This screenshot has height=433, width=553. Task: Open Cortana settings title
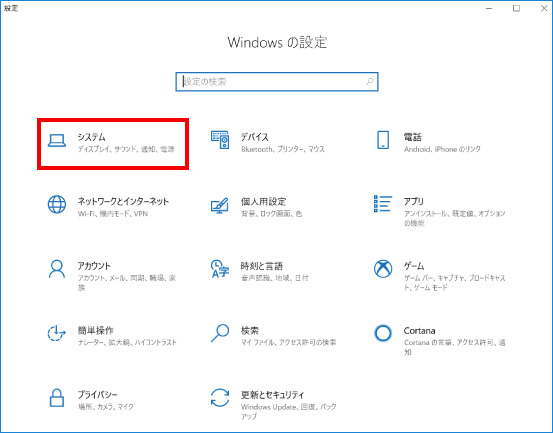419,331
